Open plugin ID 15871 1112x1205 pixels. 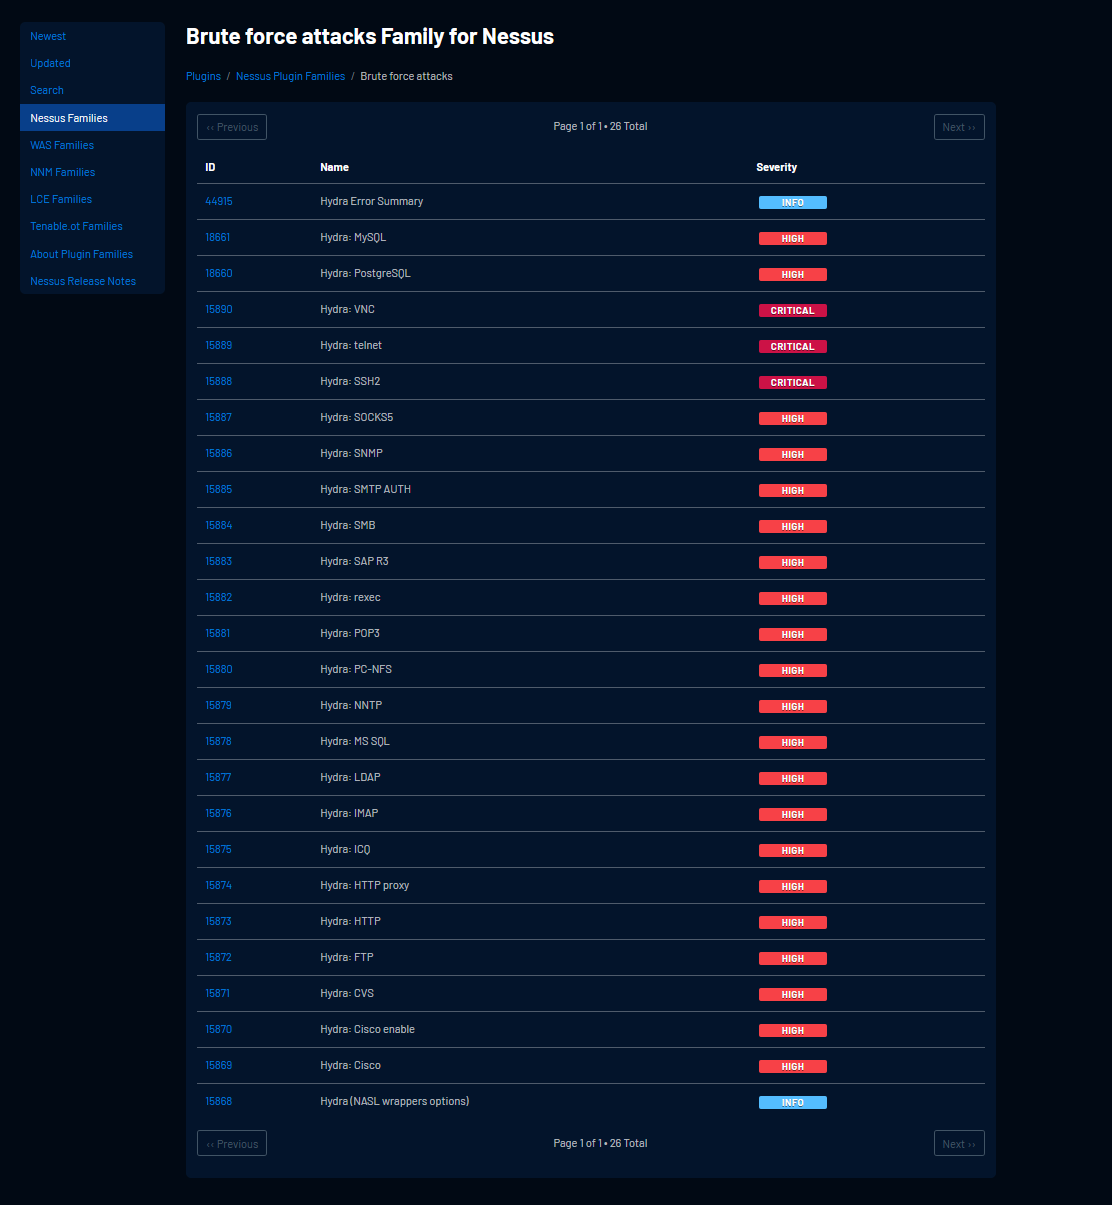pyautogui.click(x=218, y=993)
